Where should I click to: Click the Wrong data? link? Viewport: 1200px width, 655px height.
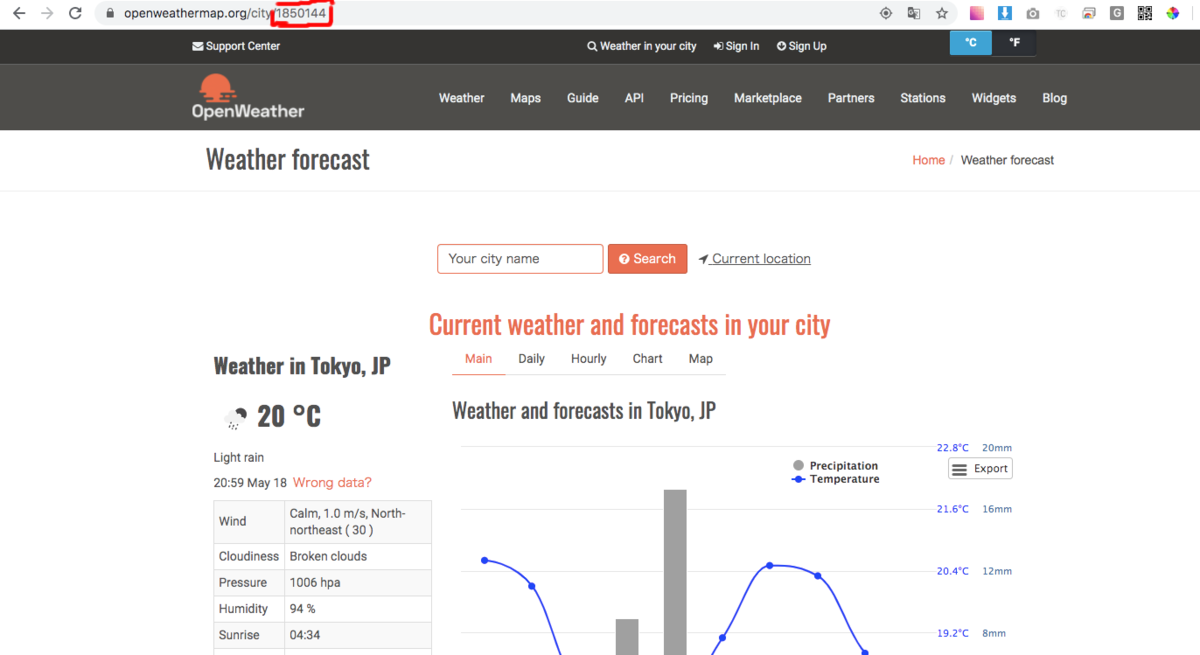pos(332,483)
